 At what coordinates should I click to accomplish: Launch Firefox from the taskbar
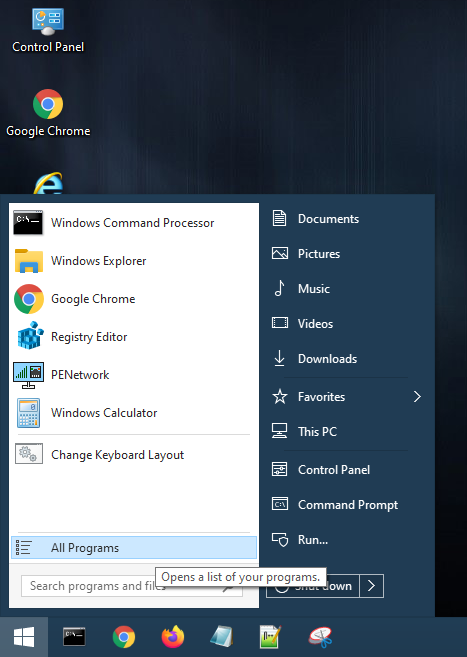173,637
